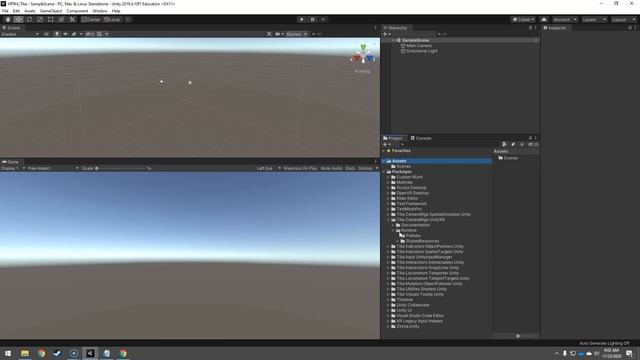Screen dimensions: 640x360
Task: Open the Gizmos dropdown in Scene view
Action: (x=296, y=34)
